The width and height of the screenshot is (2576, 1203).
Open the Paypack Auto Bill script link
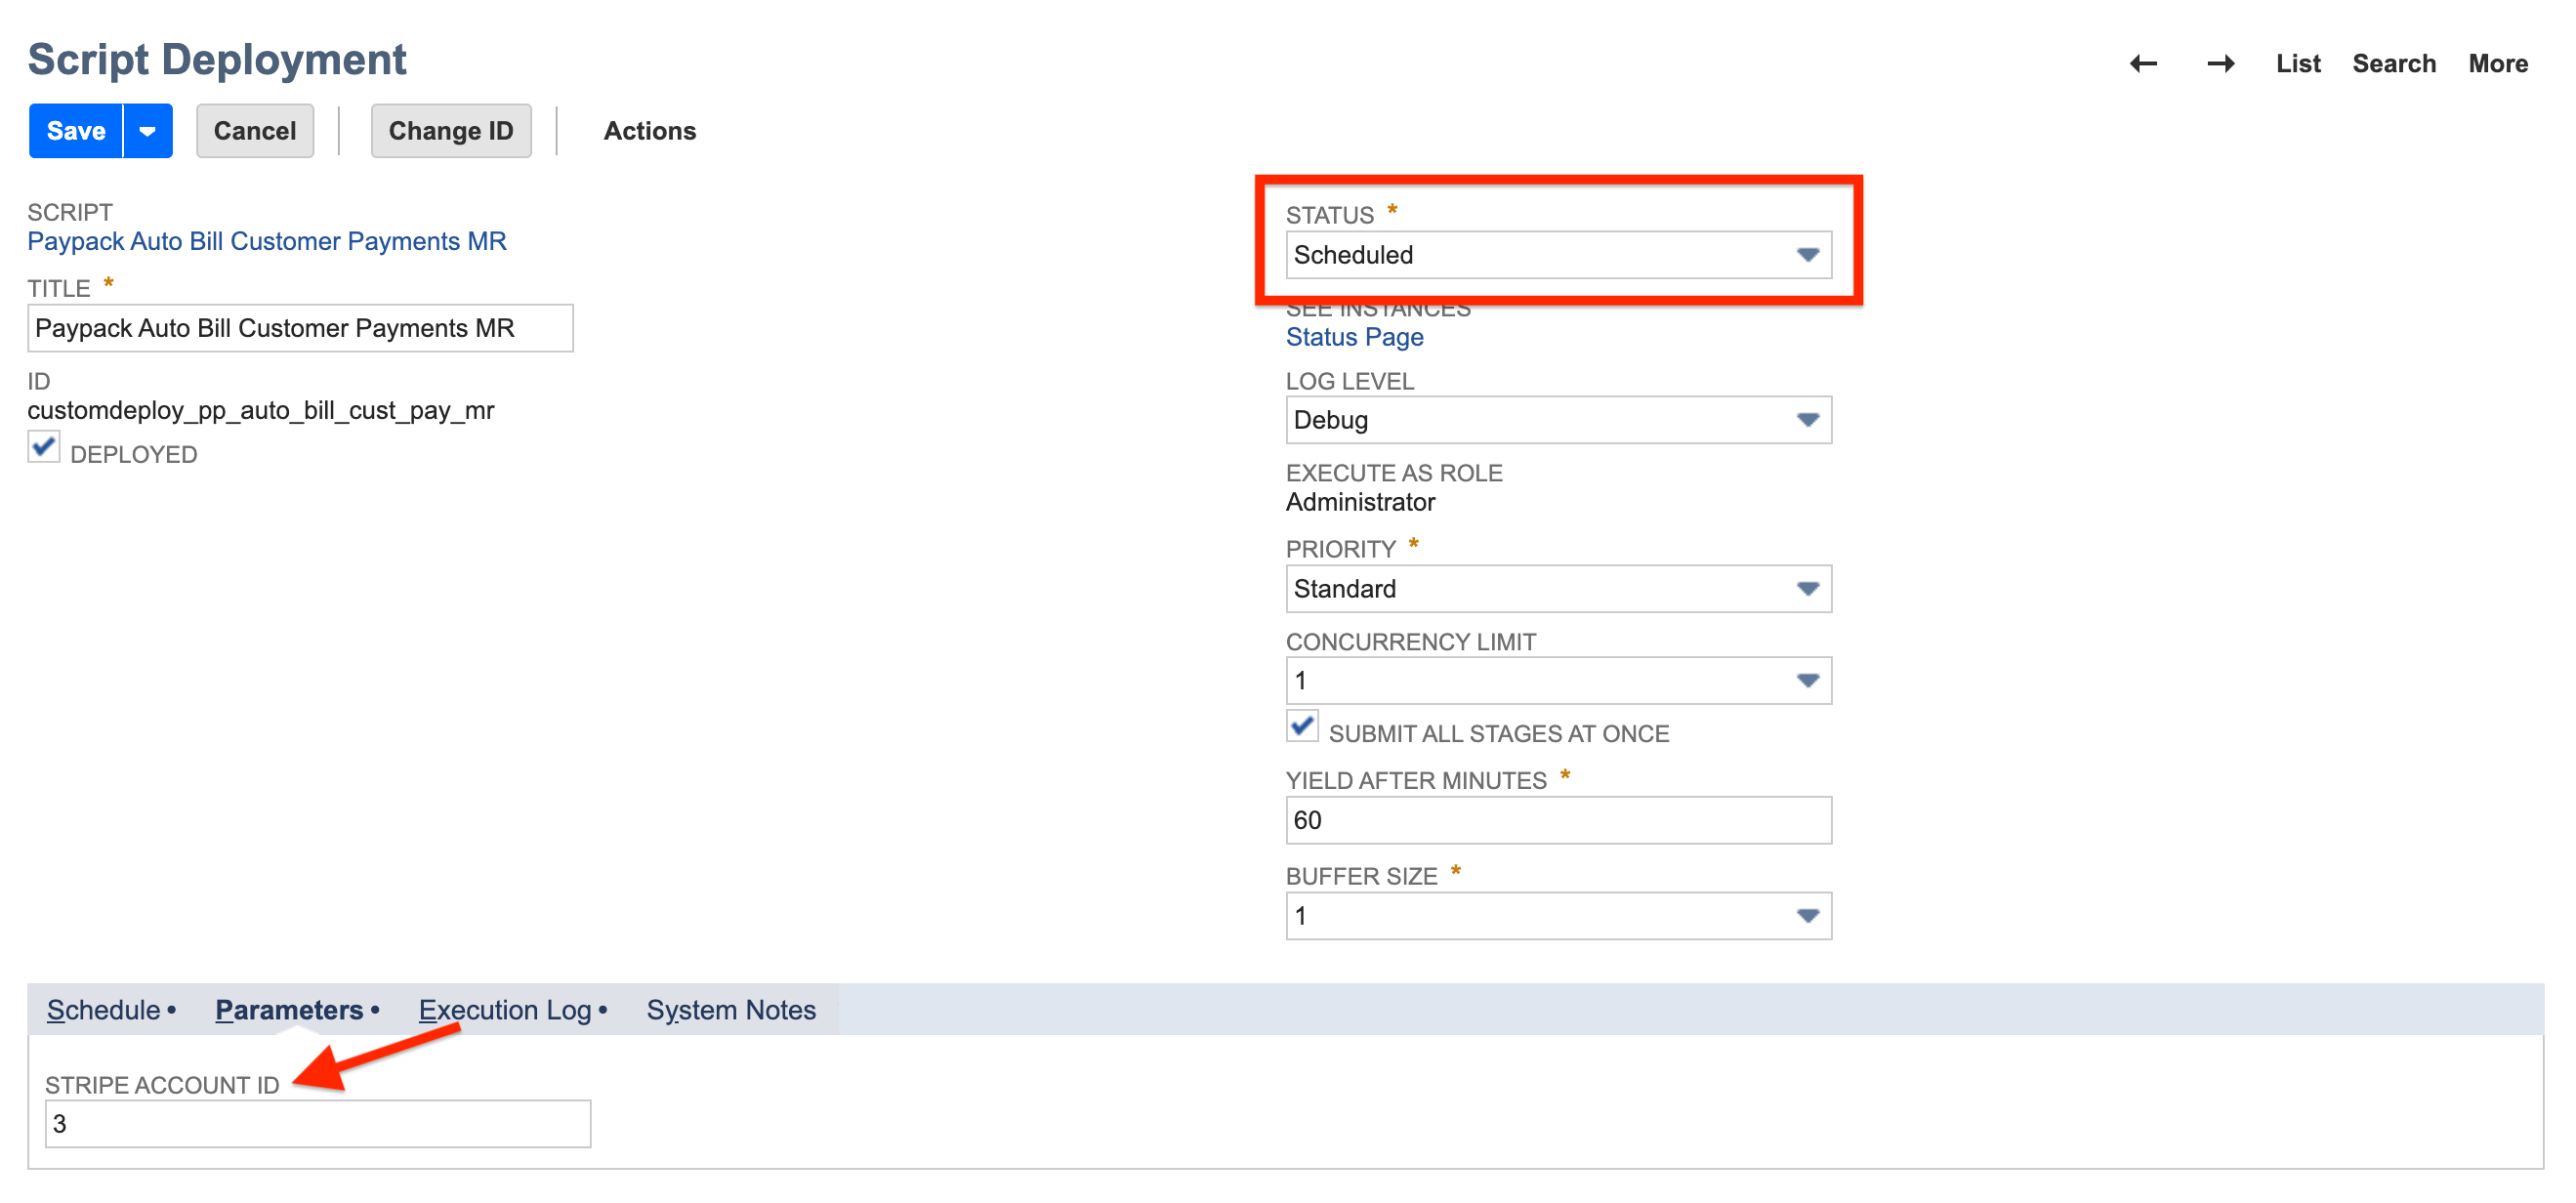tap(267, 241)
